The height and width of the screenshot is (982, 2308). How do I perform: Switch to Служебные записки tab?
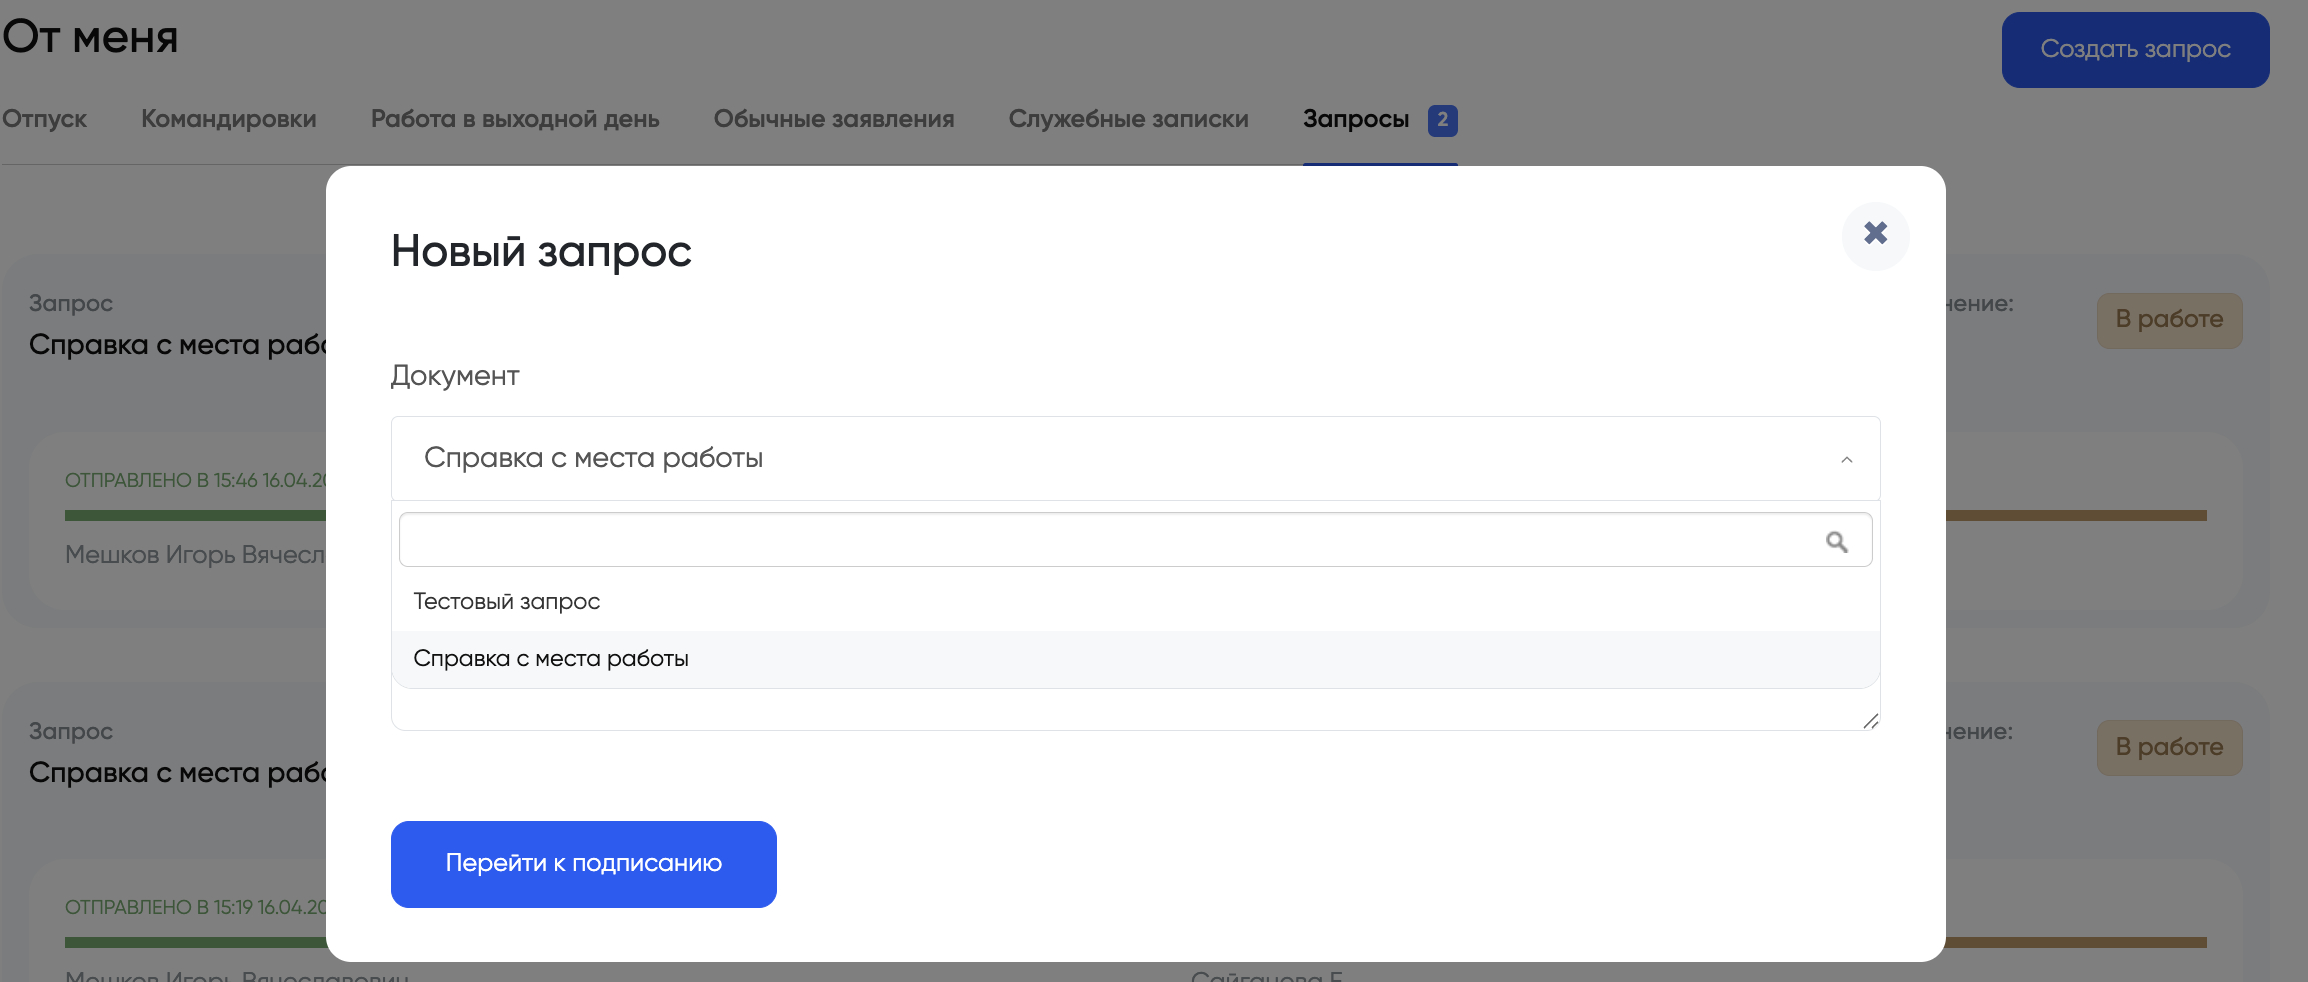1128,119
